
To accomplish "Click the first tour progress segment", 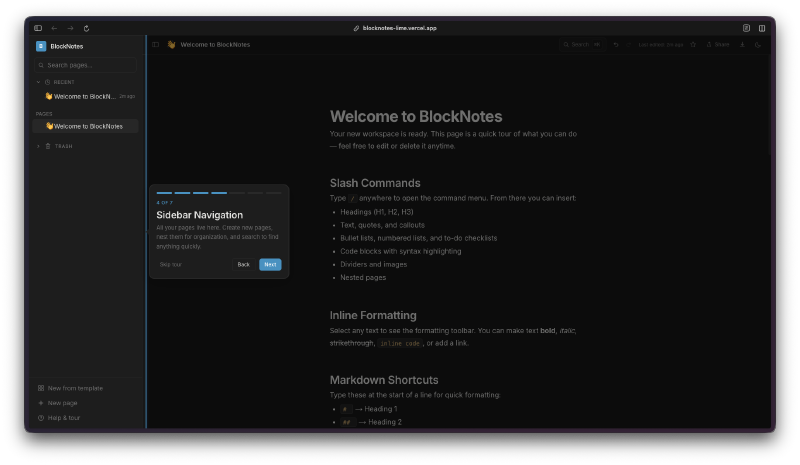I will tap(164, 193).
